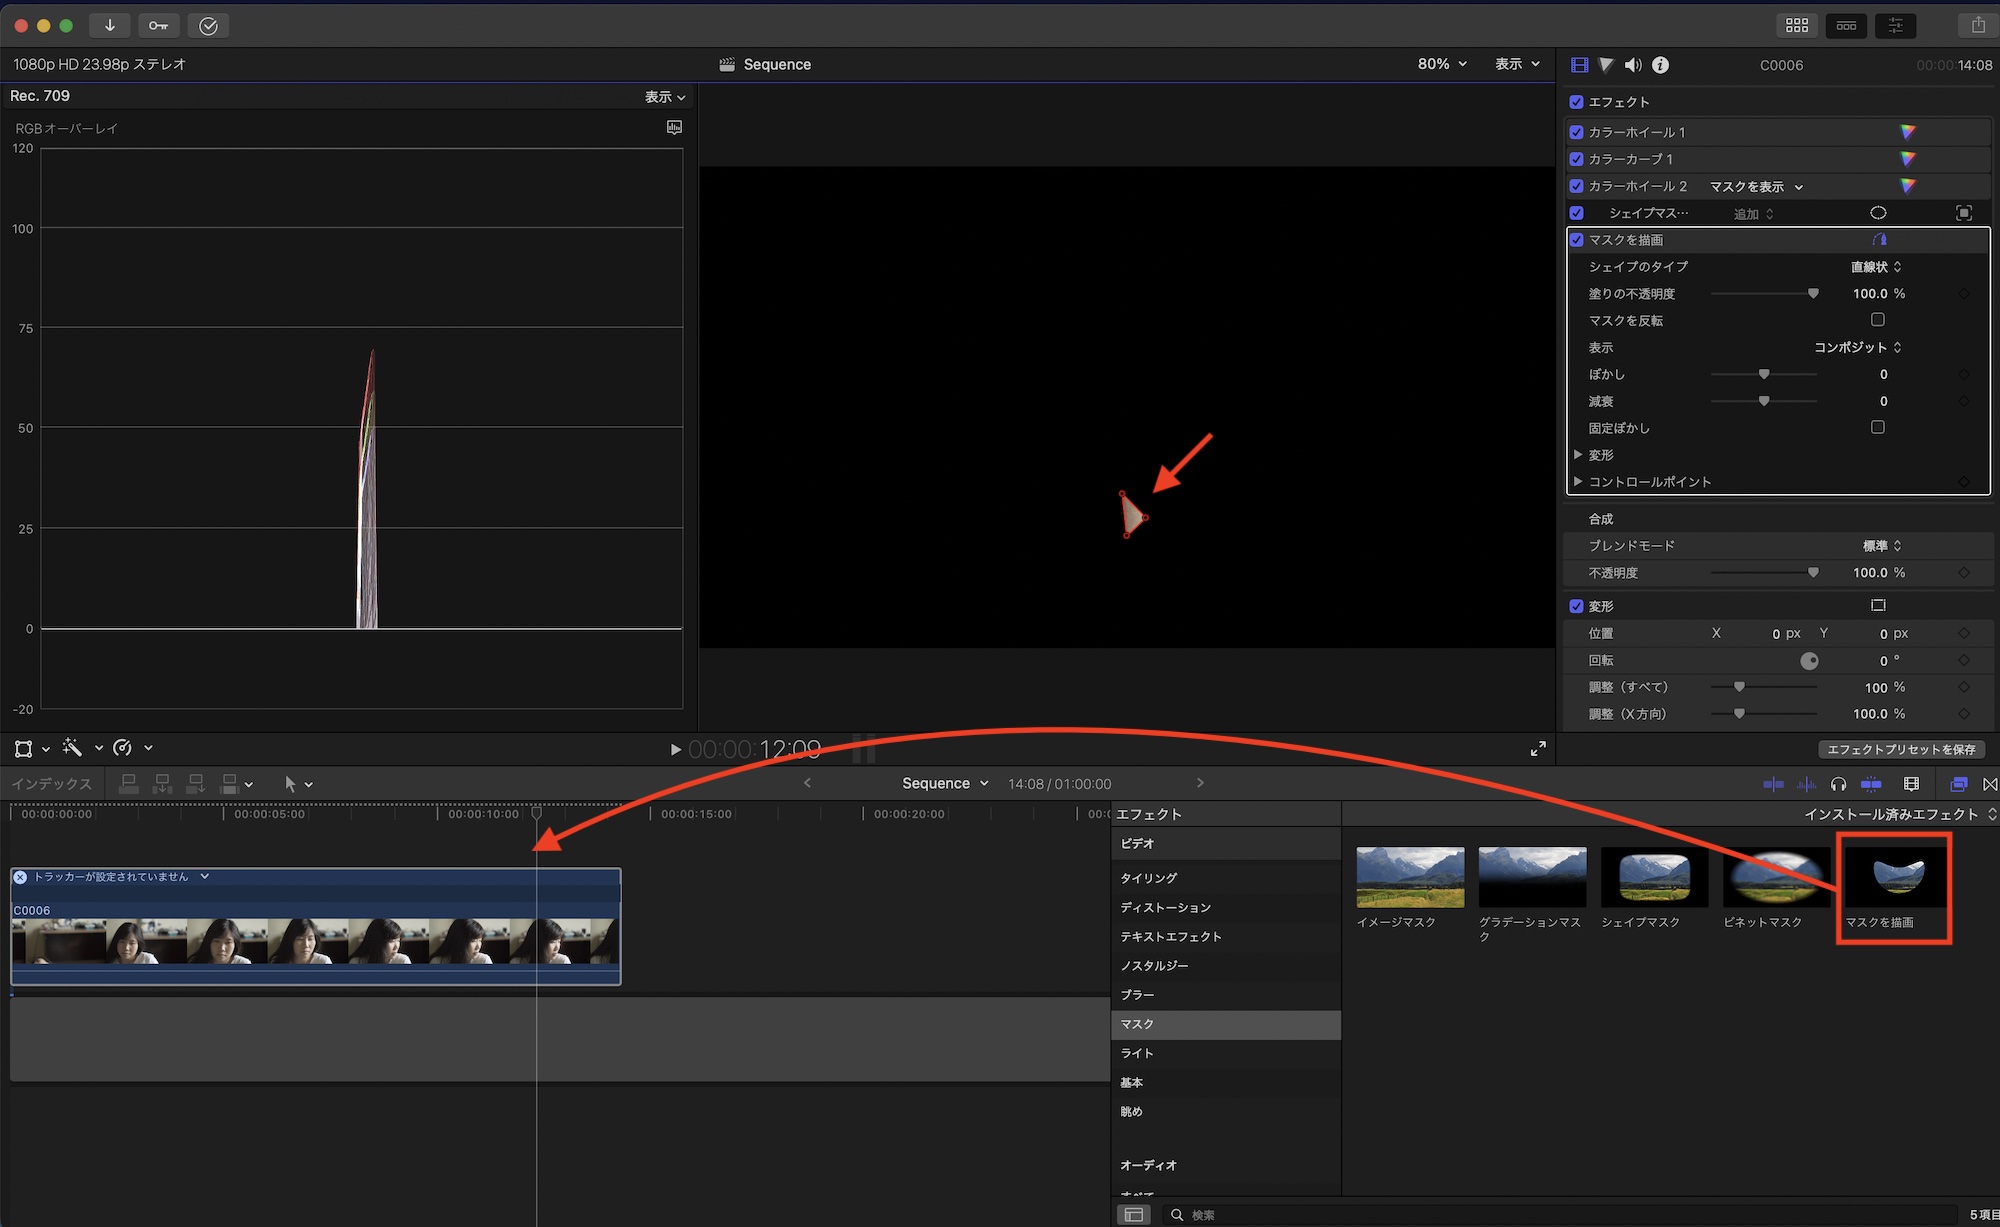Open the color inspector triangle icon
Screen dimensions: 2000x1227
pyautogui.click(x=1606, y=65)
